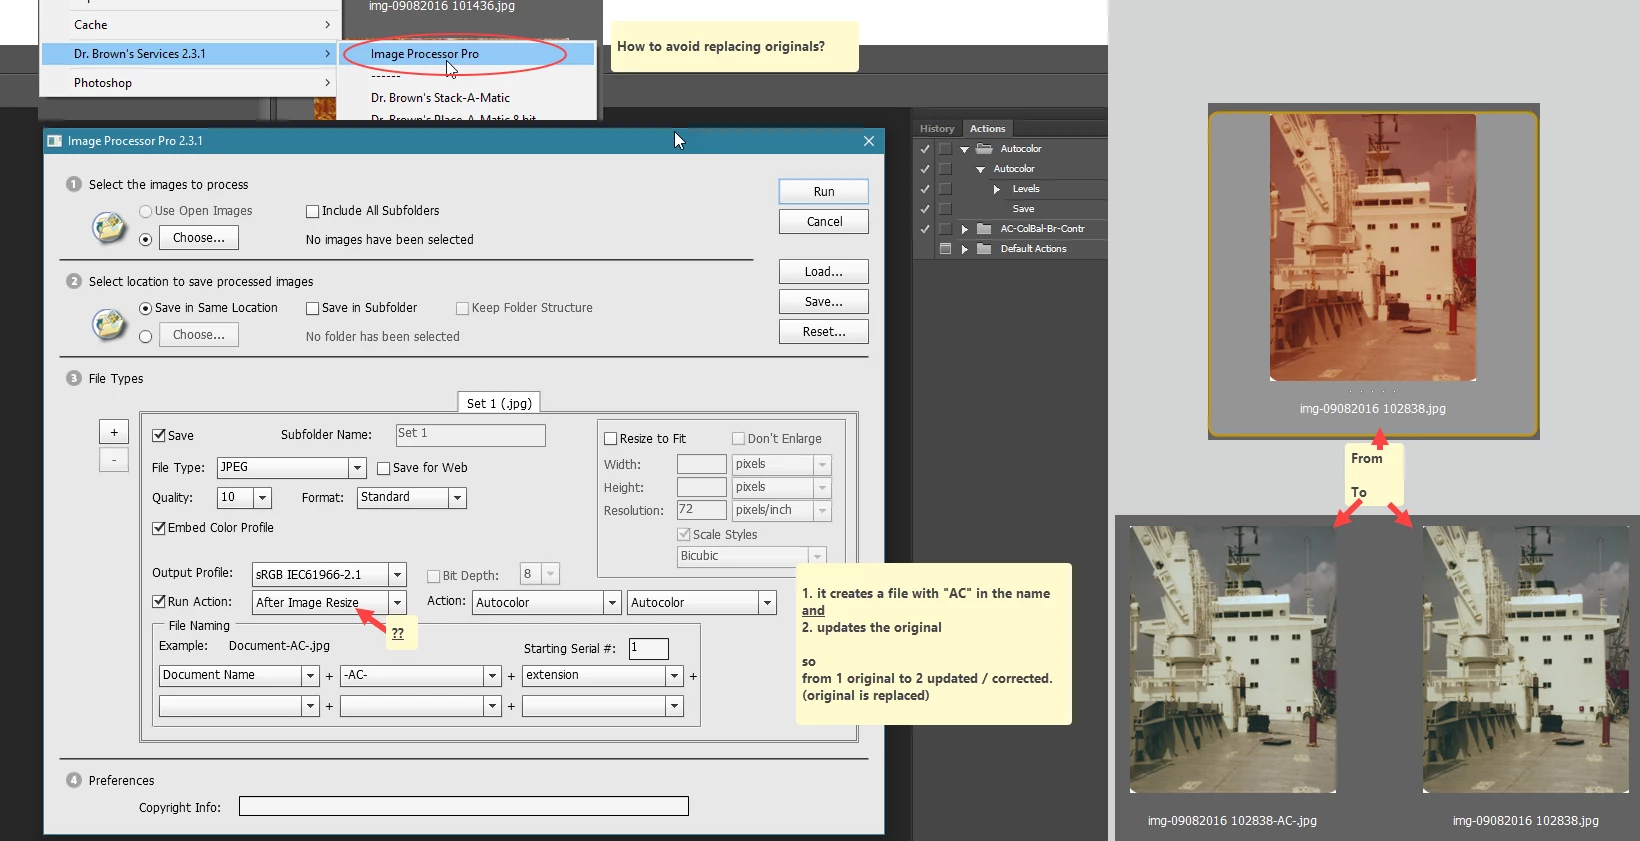Enable the Include All Subfolders checkbox
Viewport: 1640px width, 841px height.
312,211
